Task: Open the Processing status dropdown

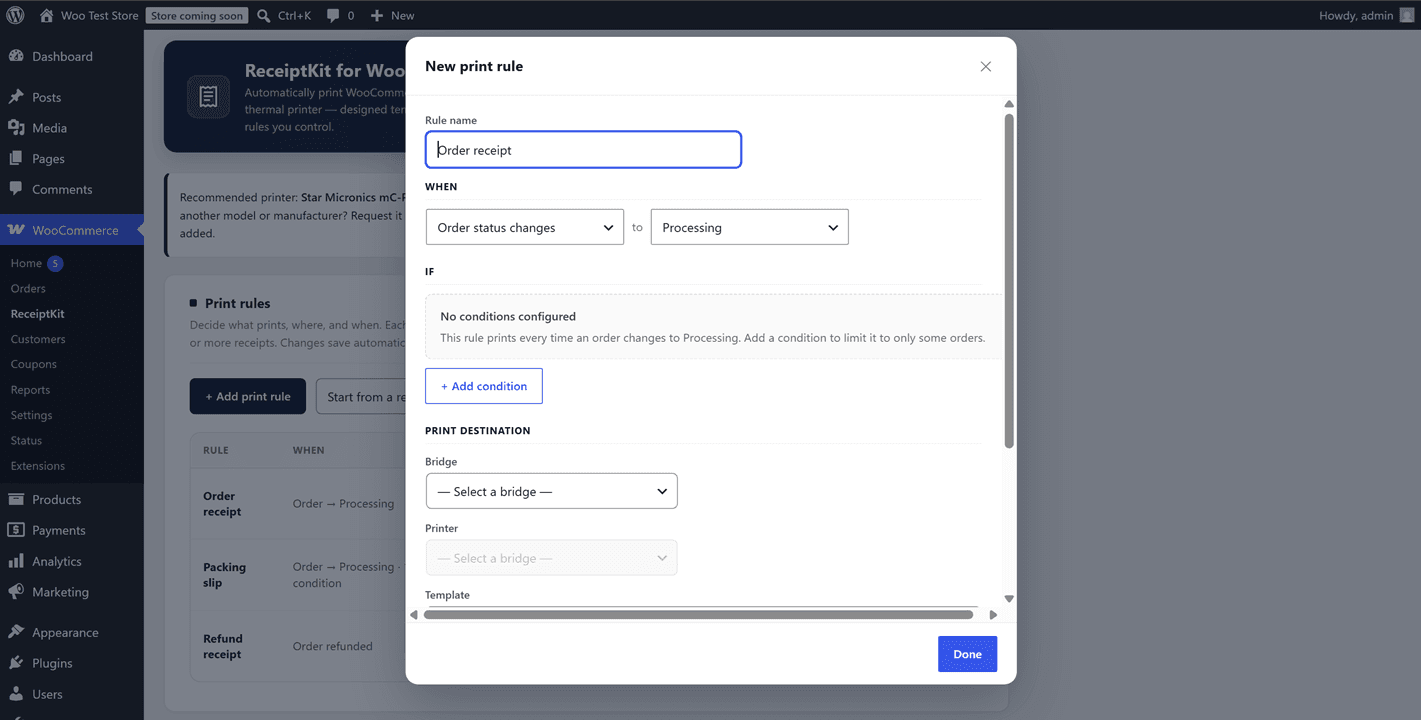Action: point(749,227)
